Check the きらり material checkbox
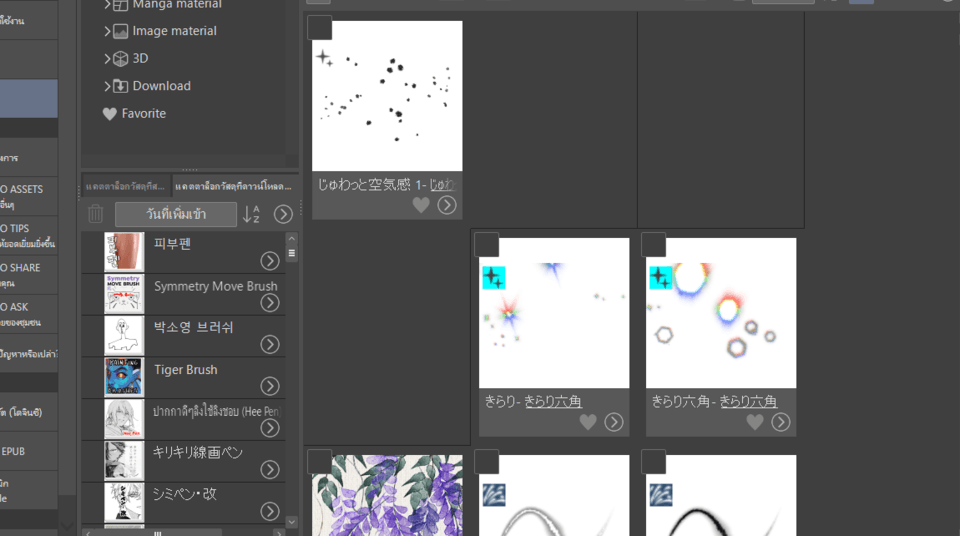The image size is (960, 536). [x=487, y=245]
